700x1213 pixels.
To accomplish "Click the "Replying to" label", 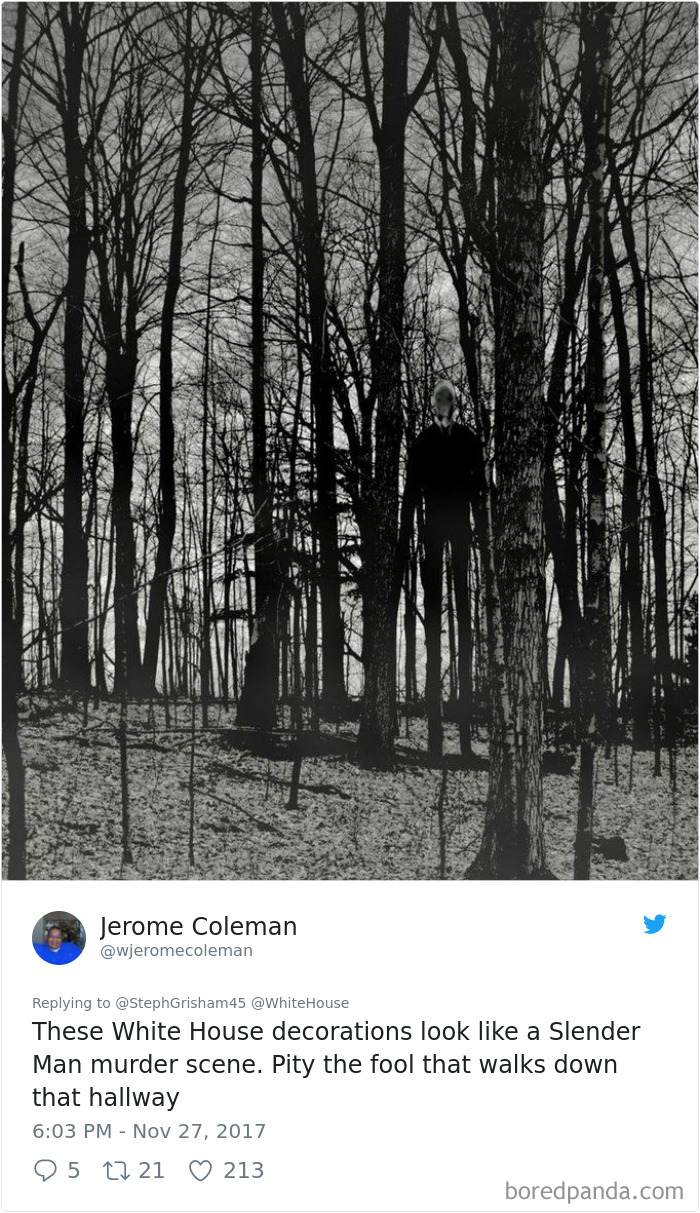I will click(x=72, y=1003).
